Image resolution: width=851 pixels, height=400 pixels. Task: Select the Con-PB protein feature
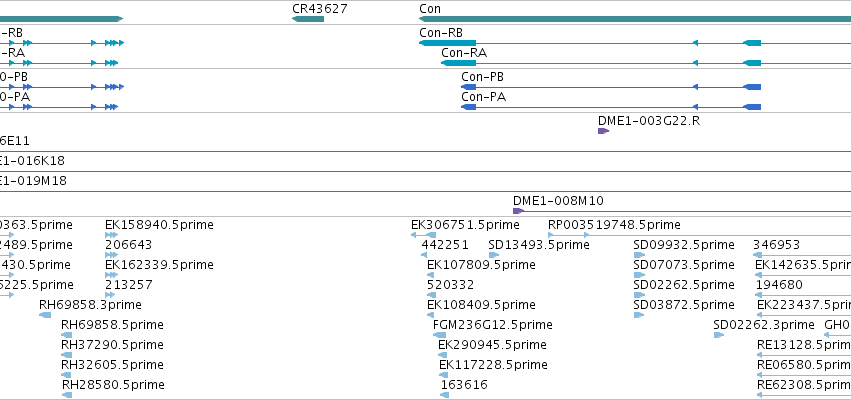tap(611, 87)
